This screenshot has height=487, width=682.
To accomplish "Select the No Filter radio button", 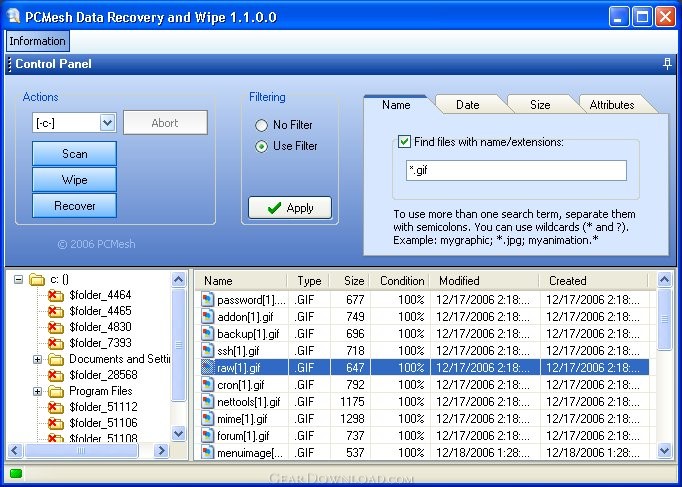I will coord(262,126).
